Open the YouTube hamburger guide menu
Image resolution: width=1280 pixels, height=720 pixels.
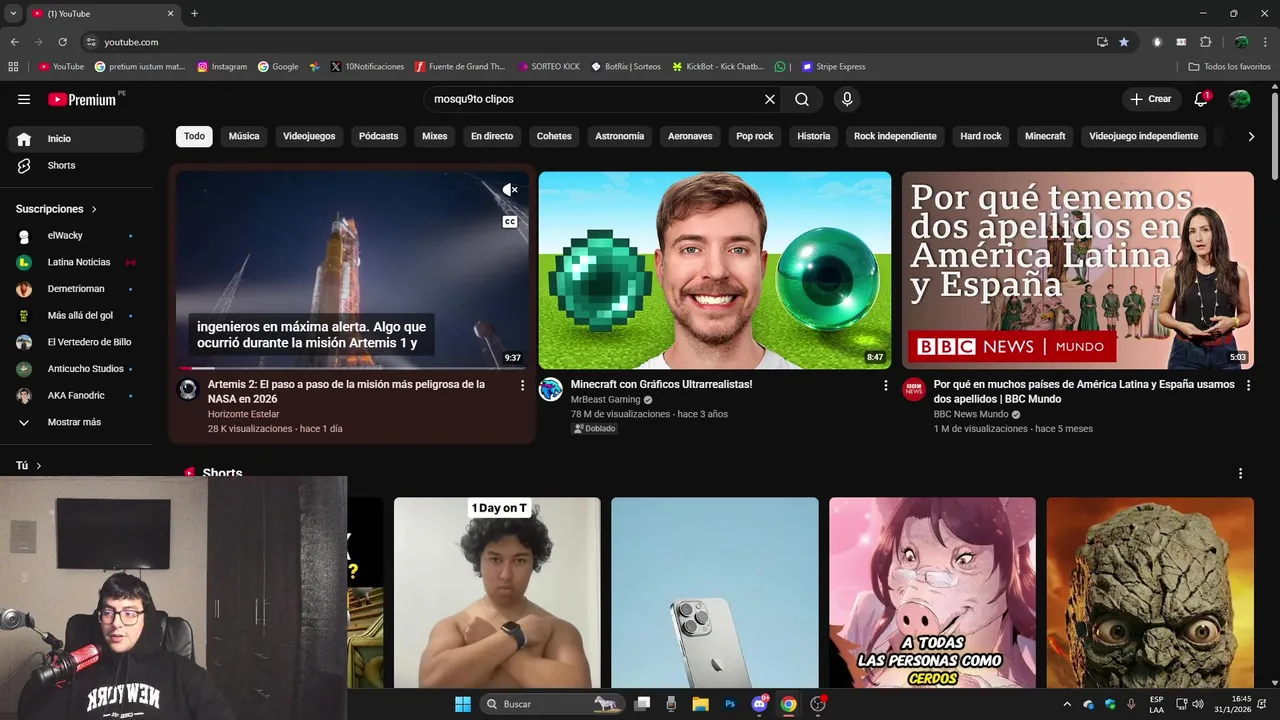point(24,99)
